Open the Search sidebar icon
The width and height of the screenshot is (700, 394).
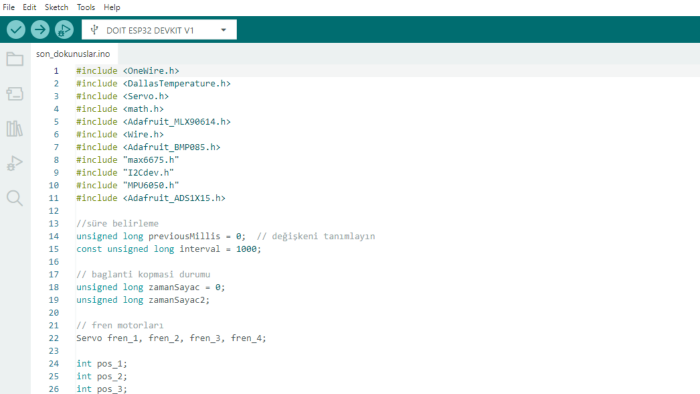(15, 198)
